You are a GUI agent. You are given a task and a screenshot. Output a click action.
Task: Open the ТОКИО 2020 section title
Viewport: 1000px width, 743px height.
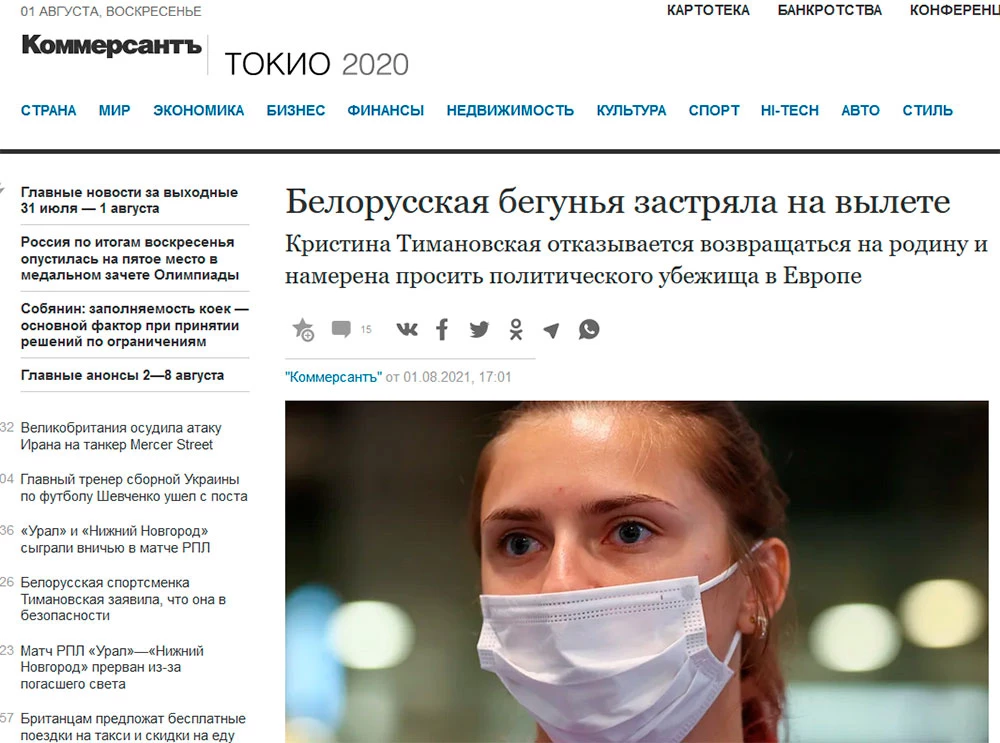[x=316, y=64]
